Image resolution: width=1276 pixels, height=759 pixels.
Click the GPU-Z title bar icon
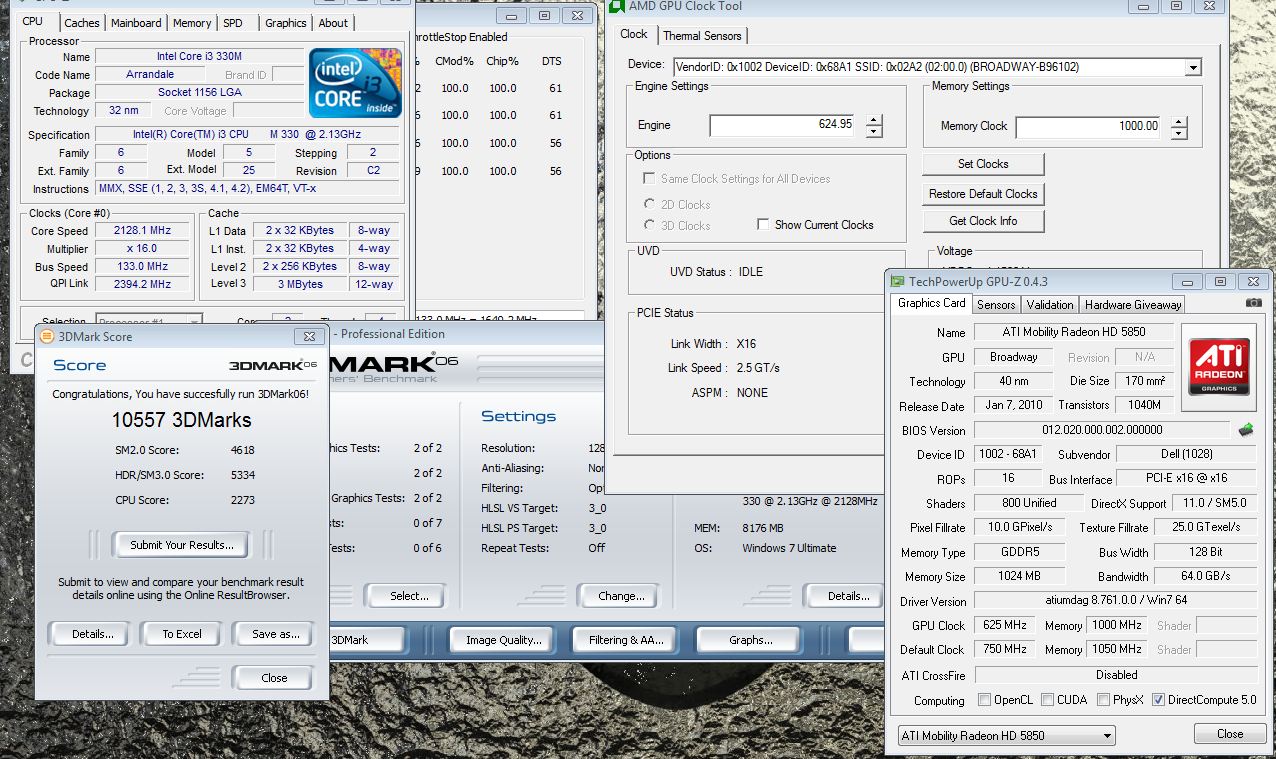pyautogui.click(x=897, y=282)
